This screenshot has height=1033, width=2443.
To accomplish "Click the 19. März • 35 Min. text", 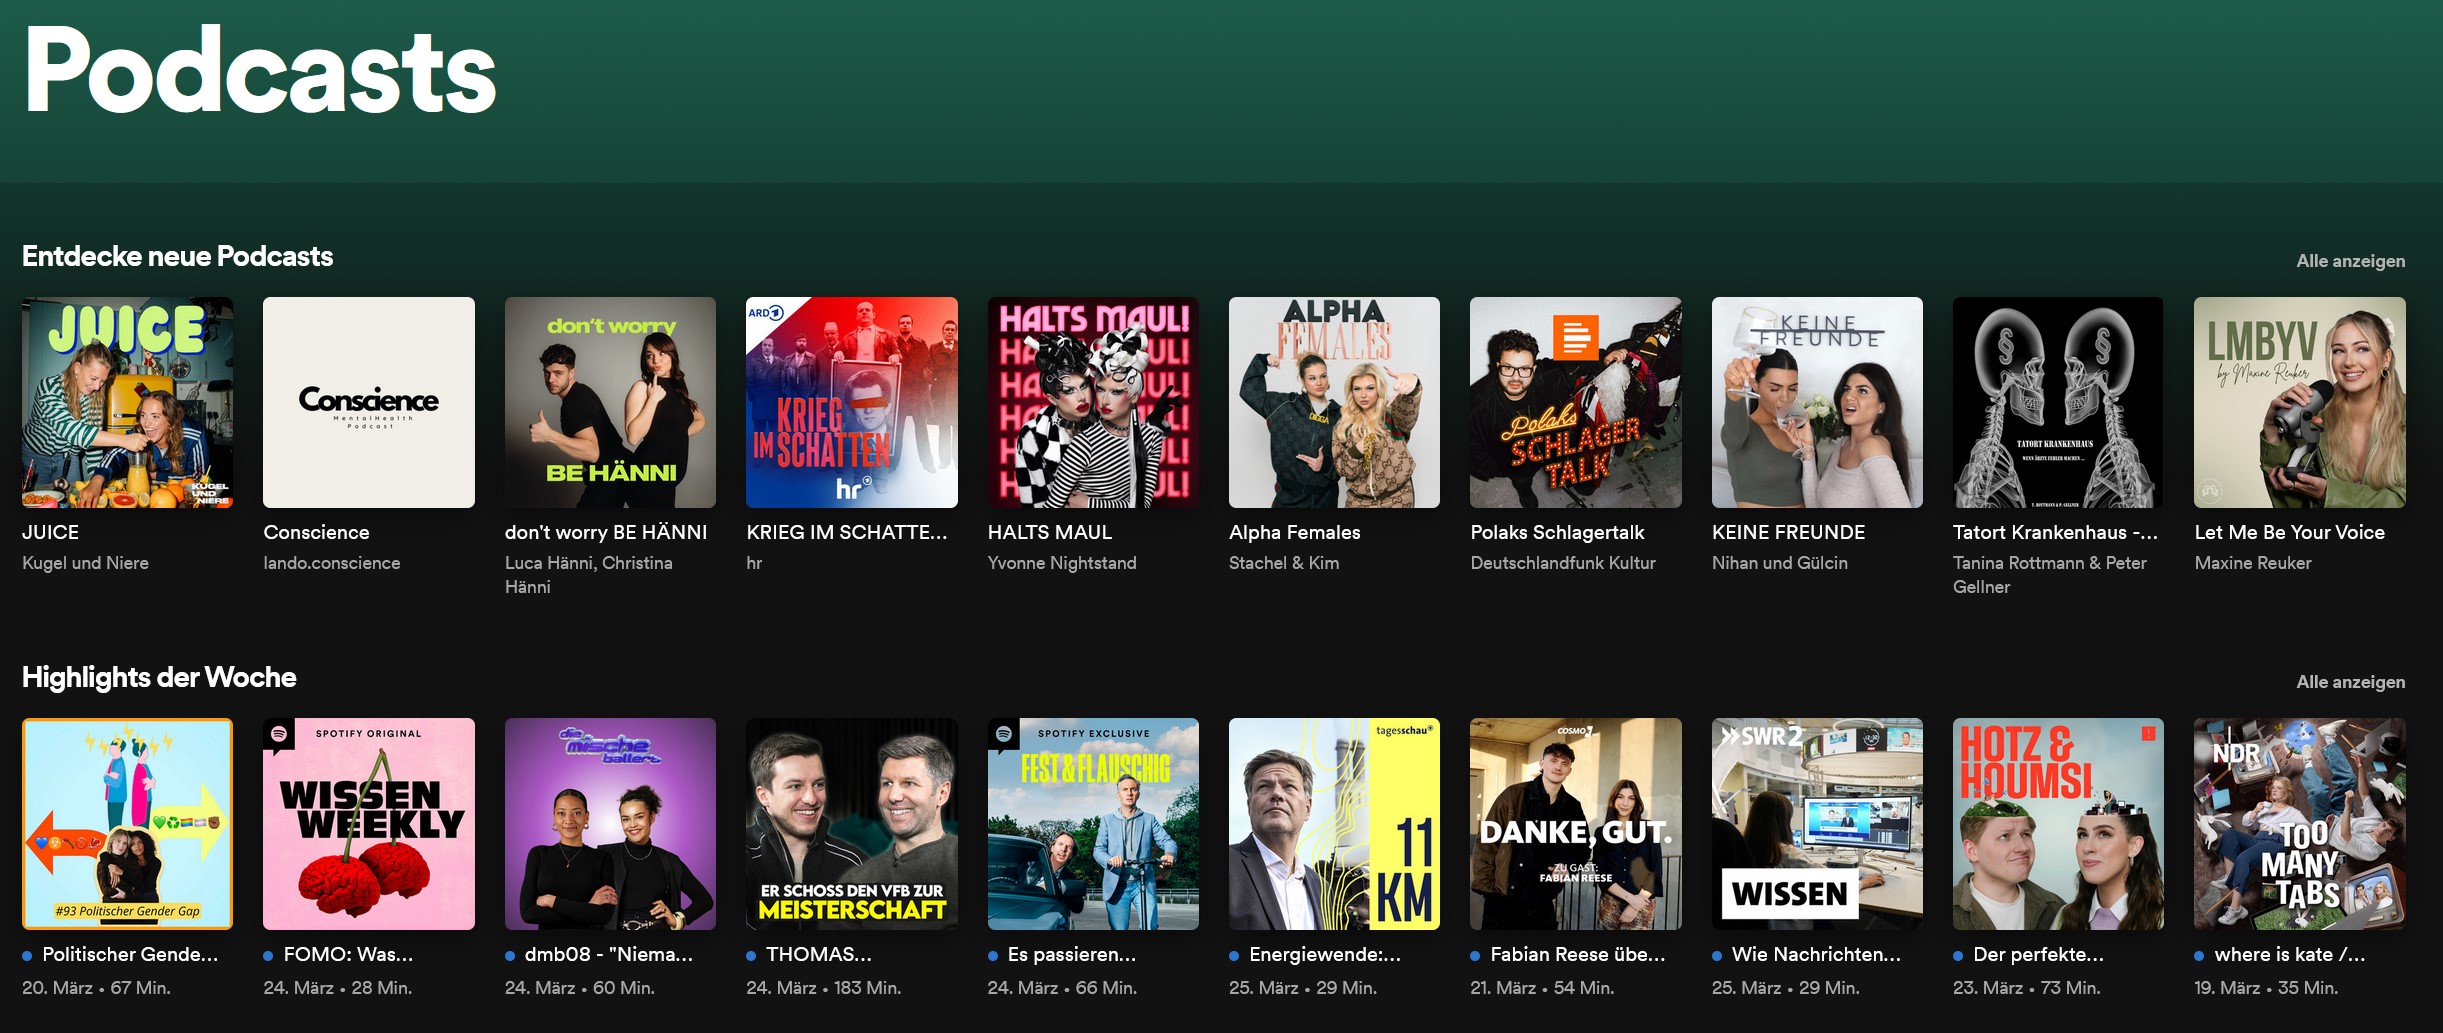I will coord(2266,988).
